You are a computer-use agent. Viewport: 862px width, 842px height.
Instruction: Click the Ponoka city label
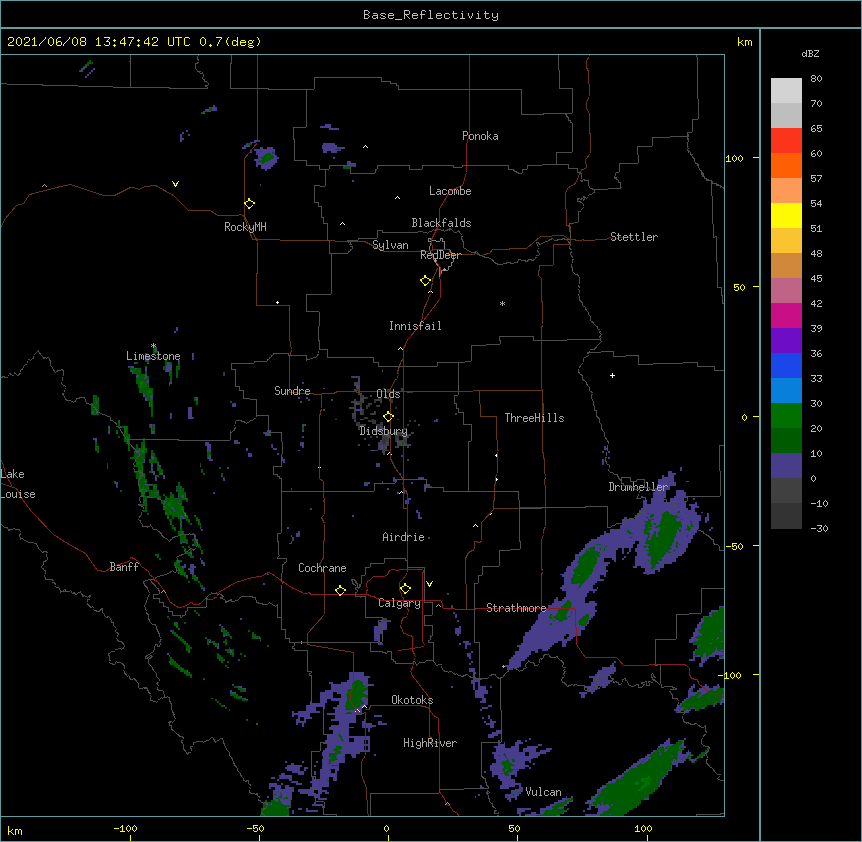[480, 136]
